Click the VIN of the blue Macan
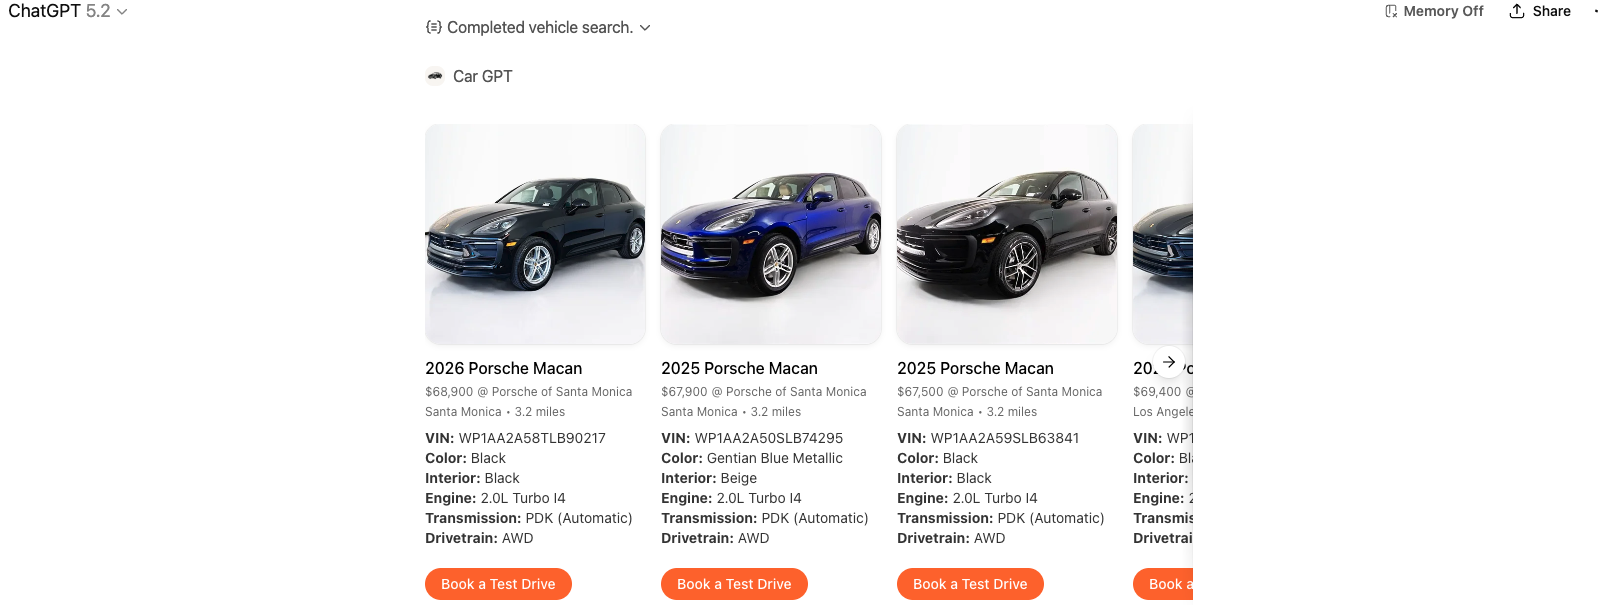This screenshot has height=605, width=1600. click(x=751, y=437)
